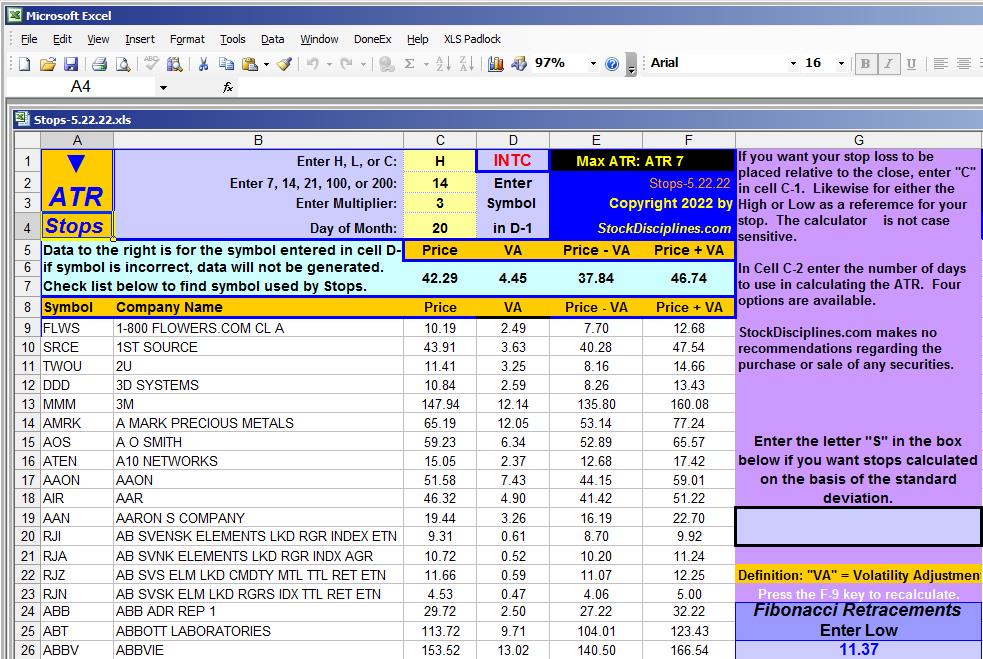Open the Redo history dropdown arrow
This screenshot has width=983, height=659.
[362, 64]
